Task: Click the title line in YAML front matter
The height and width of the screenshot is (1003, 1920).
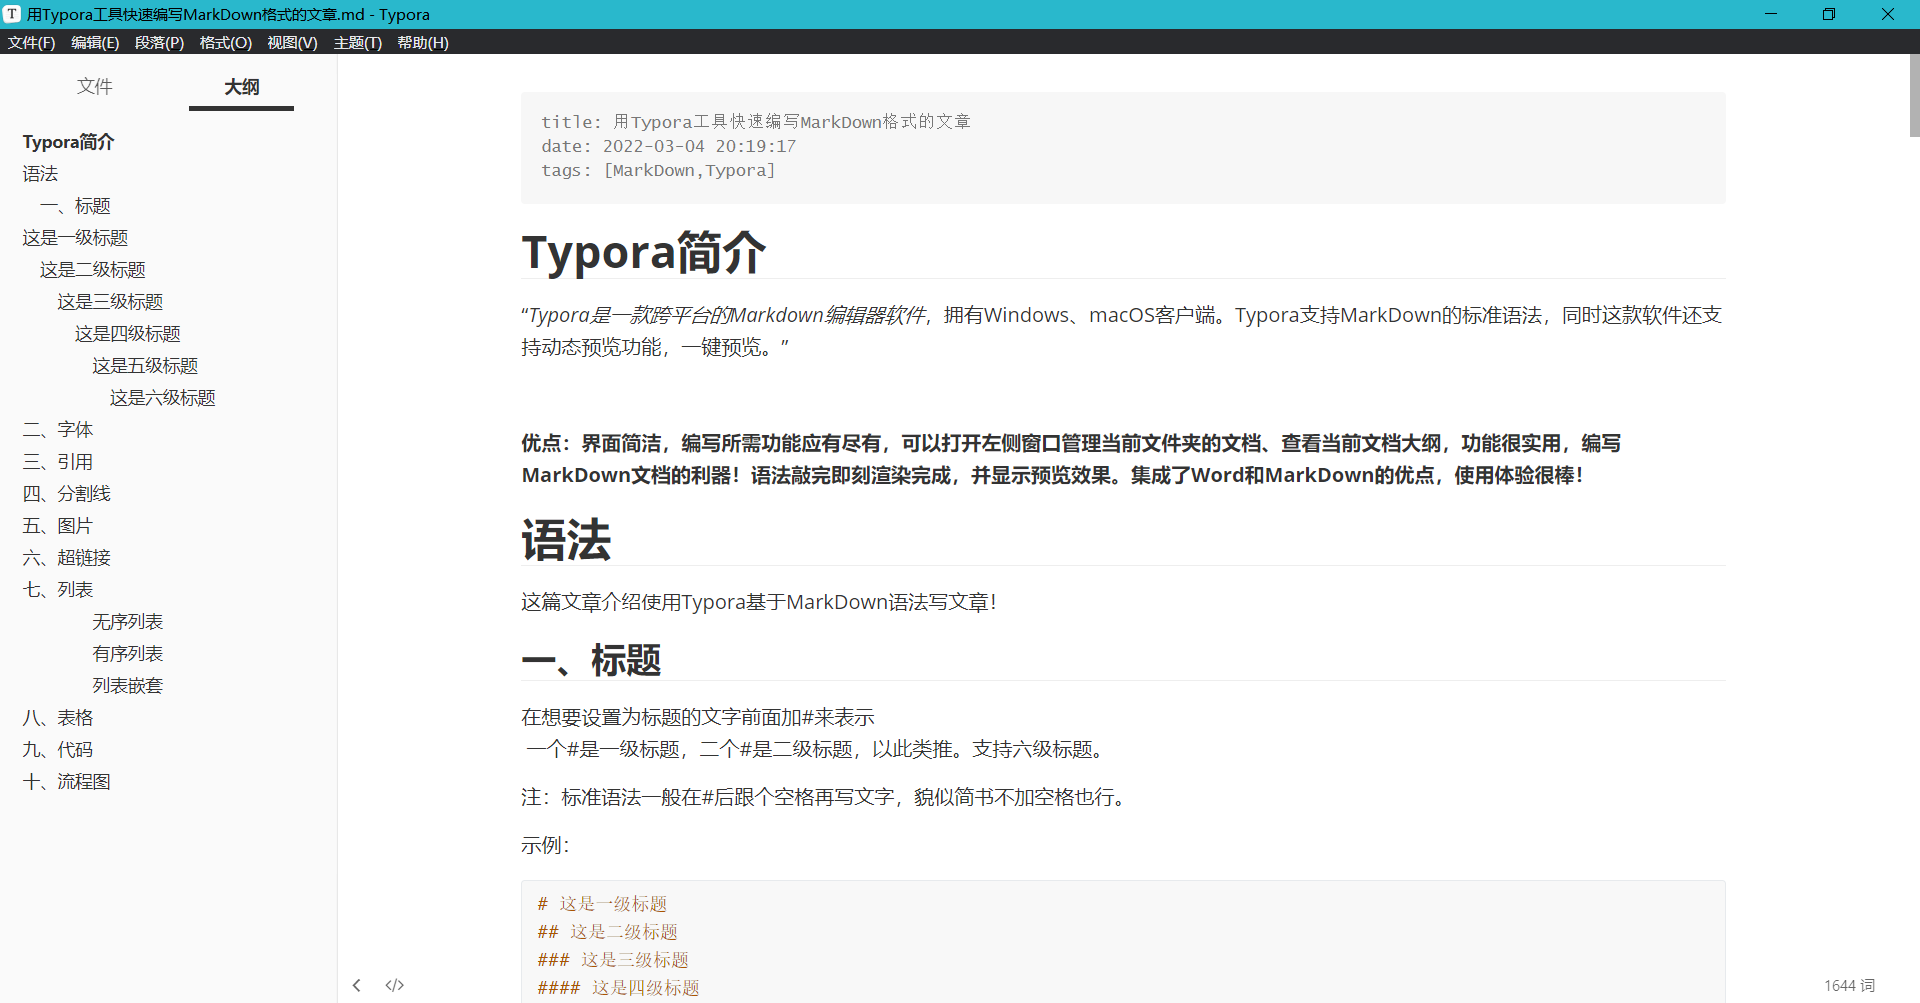Action: tap(756, 122)
